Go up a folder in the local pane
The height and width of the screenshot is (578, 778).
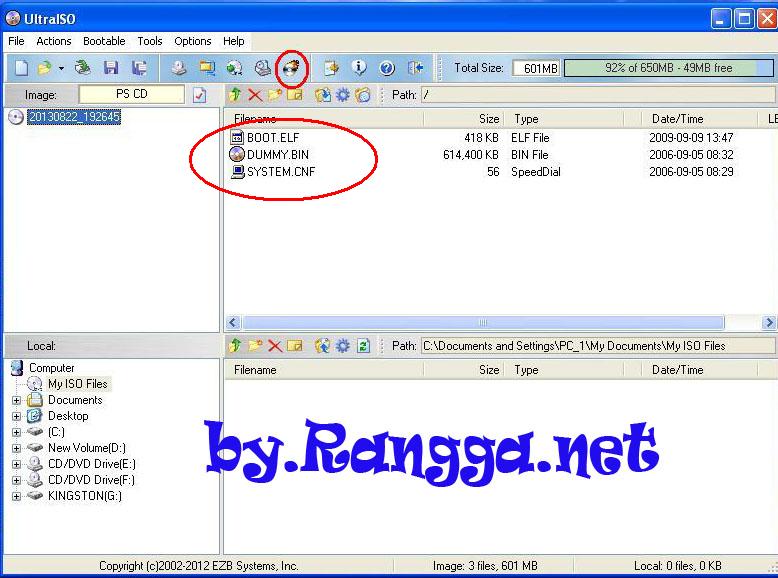pyautogui.click(x=235, y=345)
